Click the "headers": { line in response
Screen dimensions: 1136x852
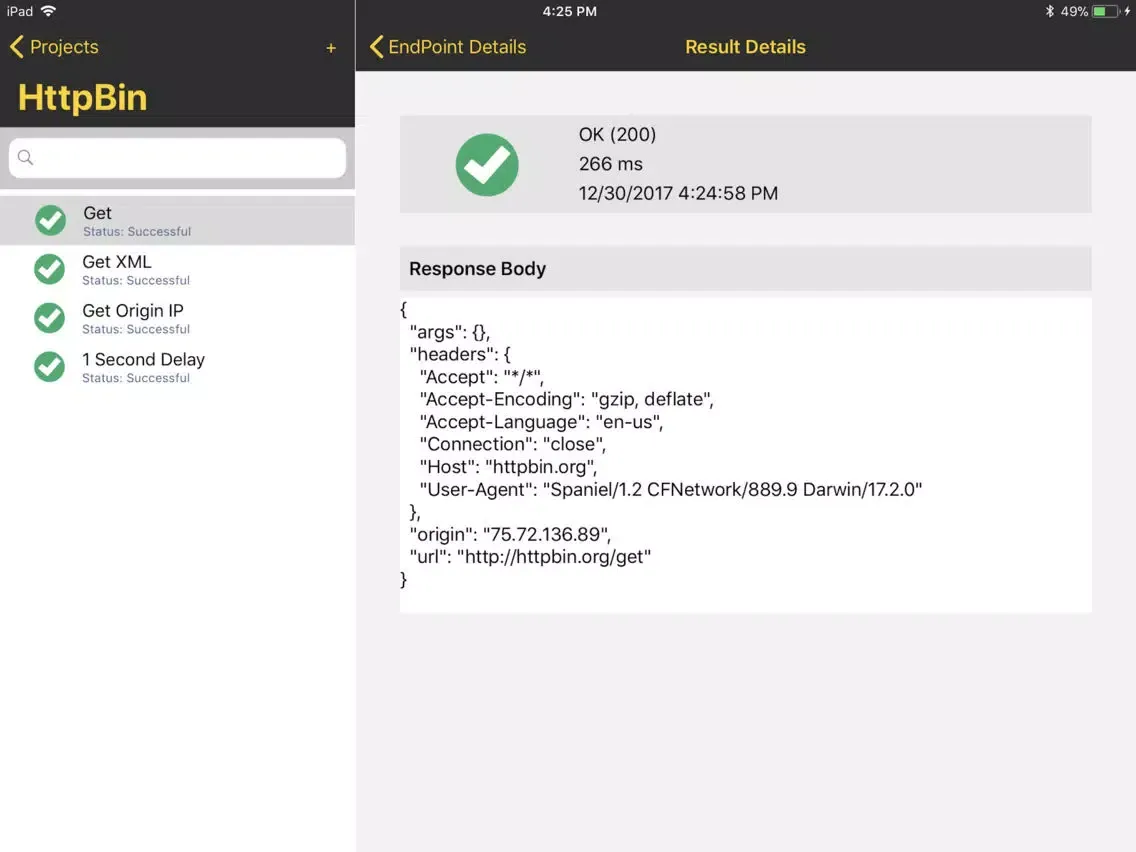tap(460, 355)
